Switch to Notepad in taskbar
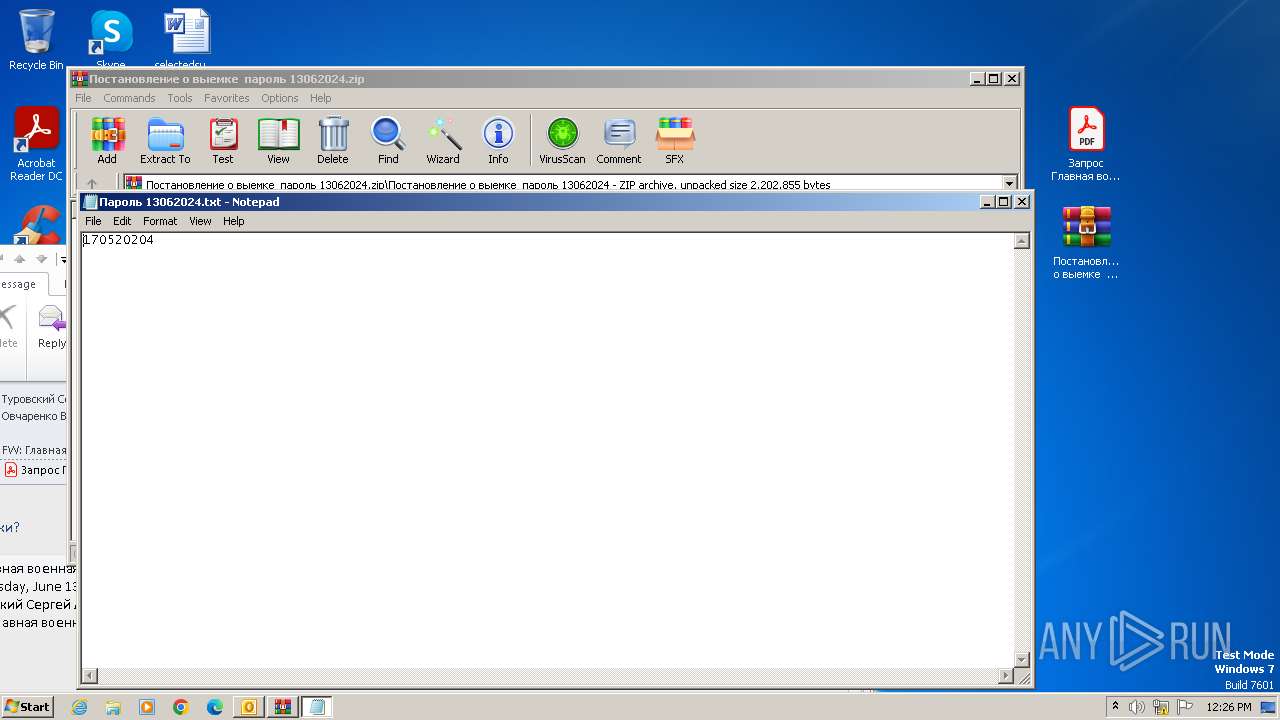 click(317, 707)
